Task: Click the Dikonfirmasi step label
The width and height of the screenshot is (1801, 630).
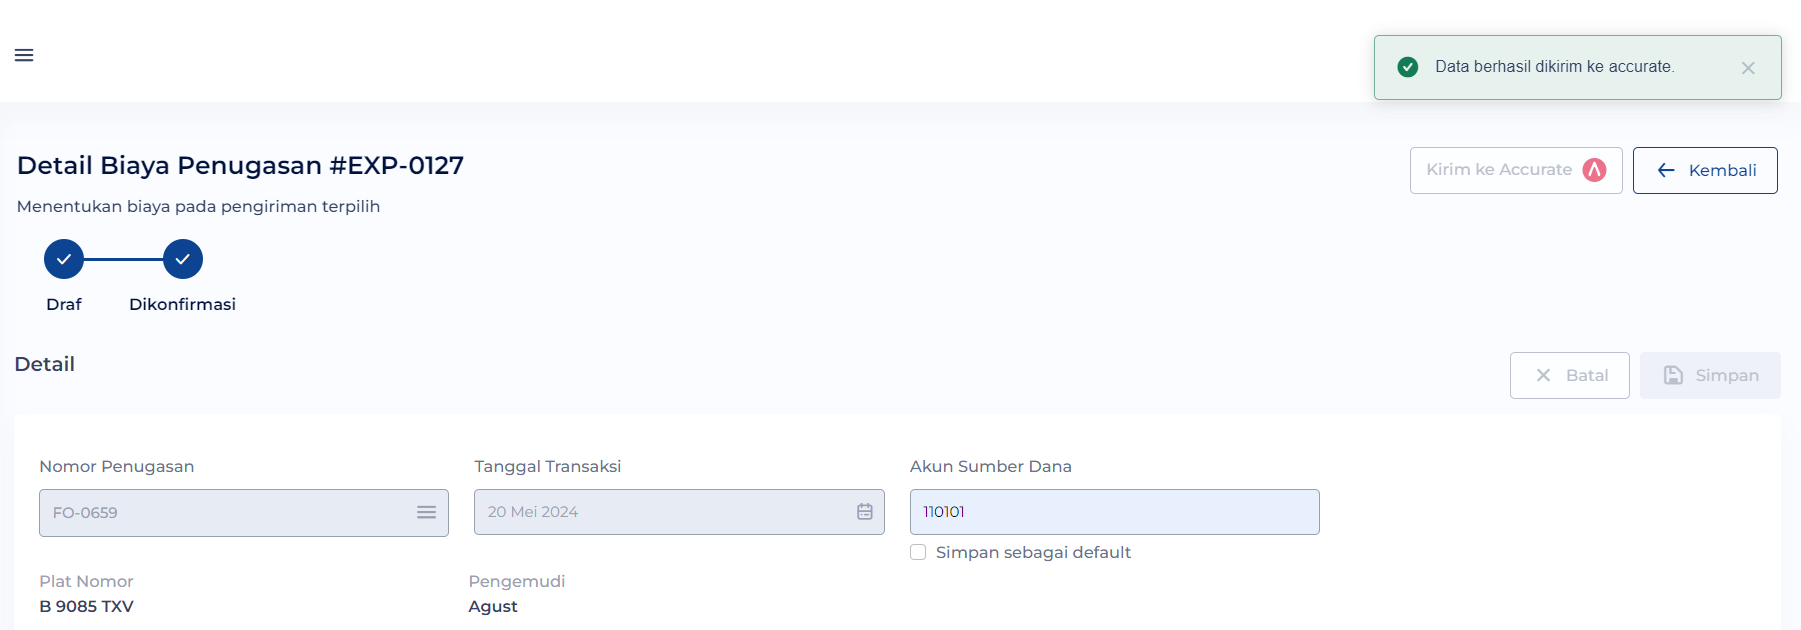Action: [x=183, y=304]
